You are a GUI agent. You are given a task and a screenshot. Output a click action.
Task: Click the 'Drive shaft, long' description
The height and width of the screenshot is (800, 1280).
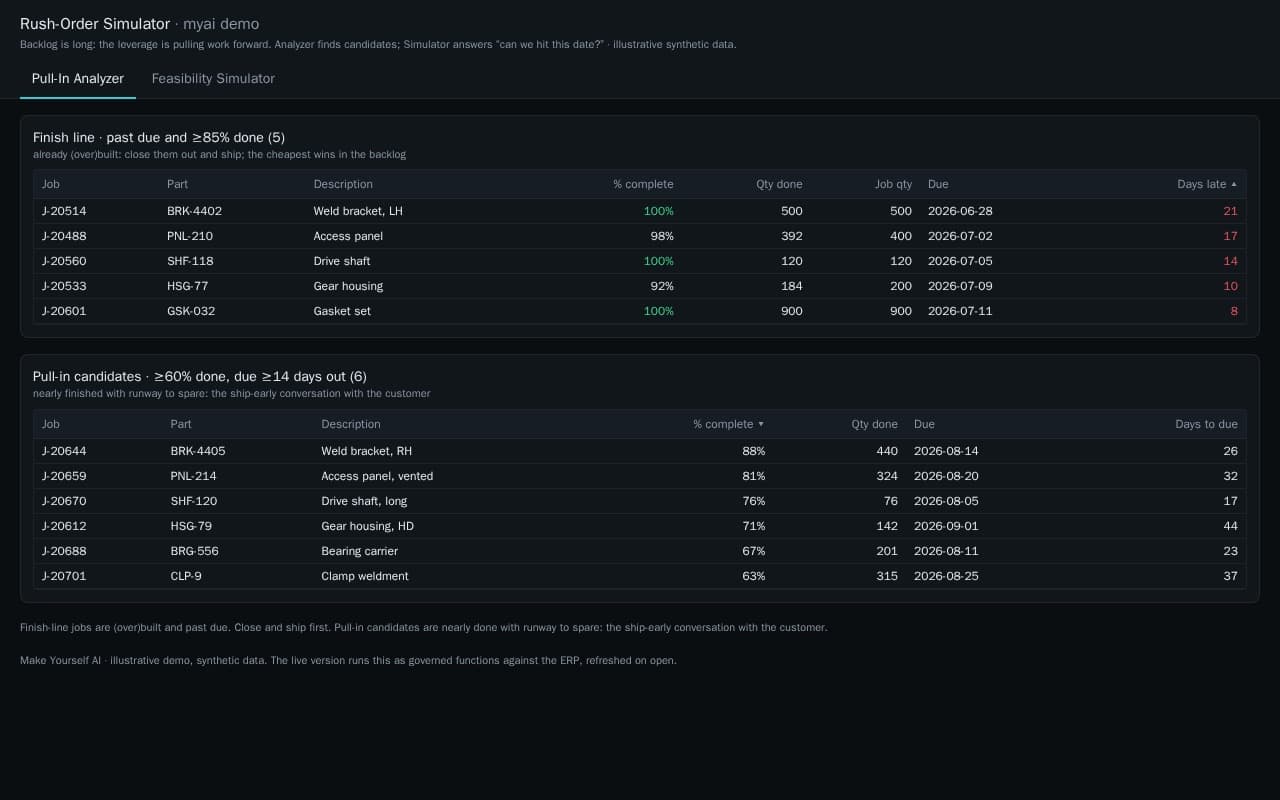pos(364,501)
